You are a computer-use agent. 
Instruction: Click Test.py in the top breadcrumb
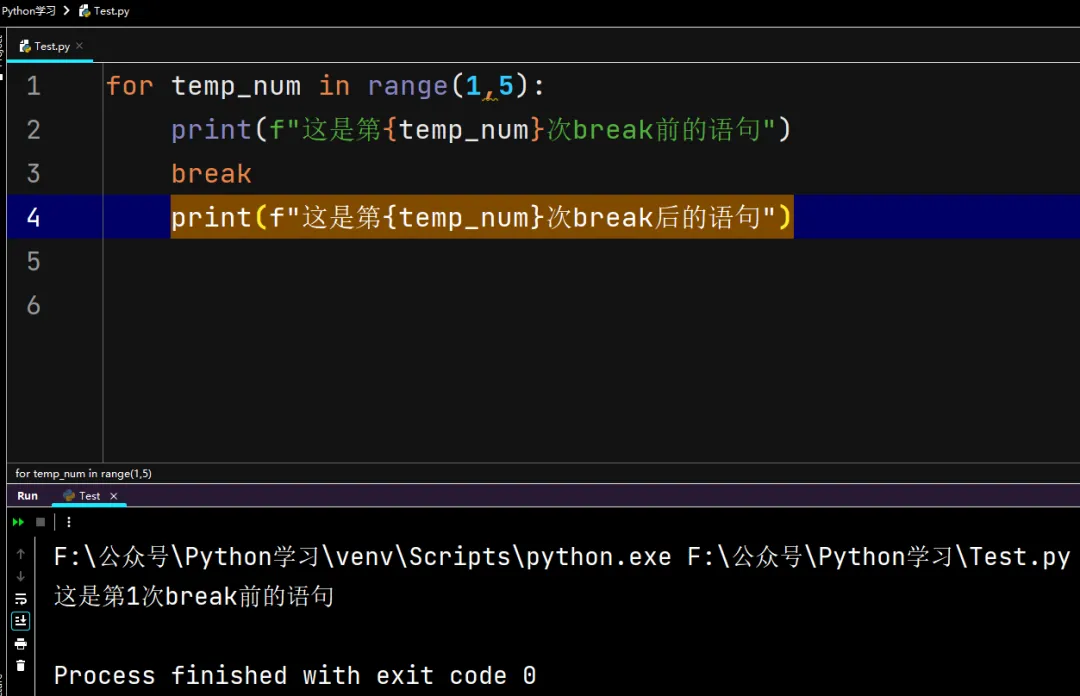(110, 11)
